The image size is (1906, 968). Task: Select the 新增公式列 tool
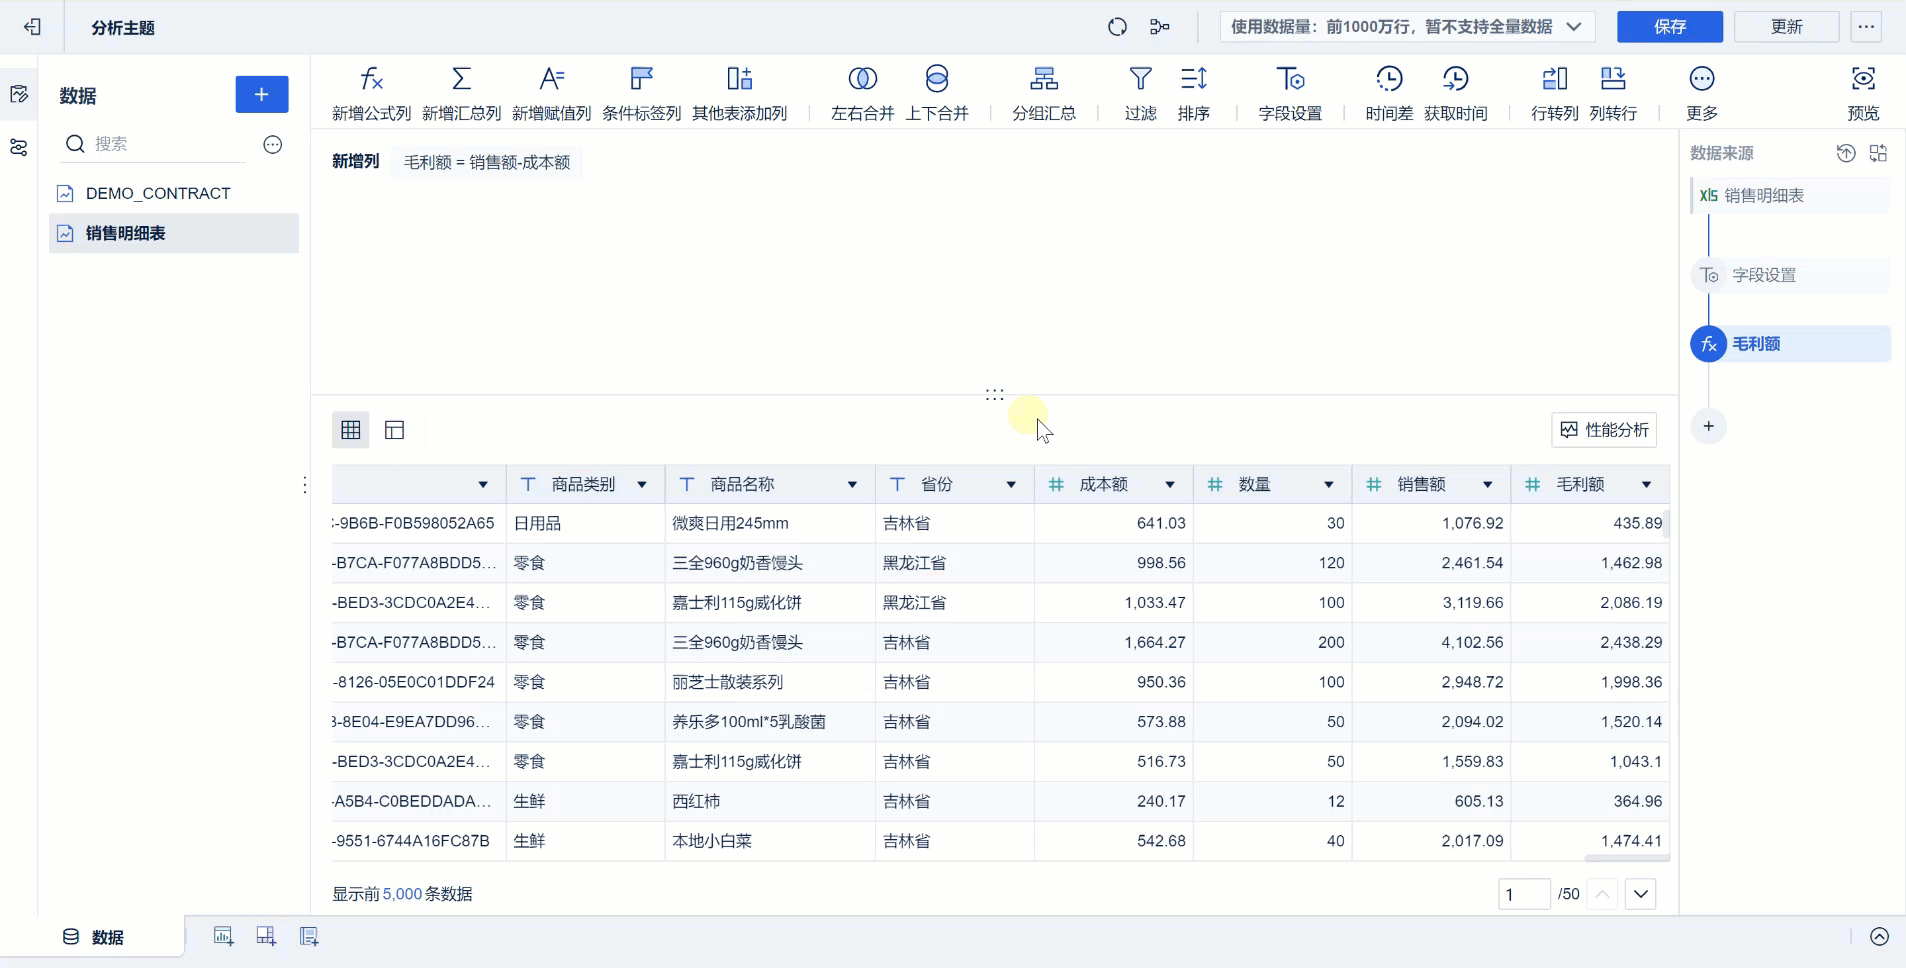pos(370,92)
